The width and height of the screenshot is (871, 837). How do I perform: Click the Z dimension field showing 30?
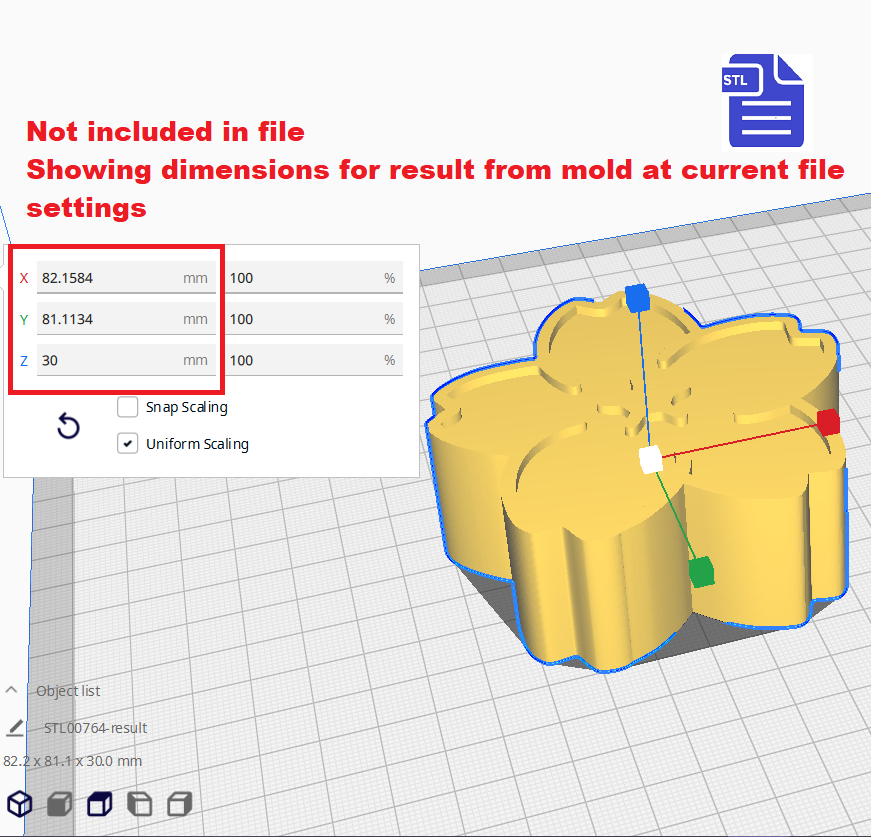tap(108, 360)
